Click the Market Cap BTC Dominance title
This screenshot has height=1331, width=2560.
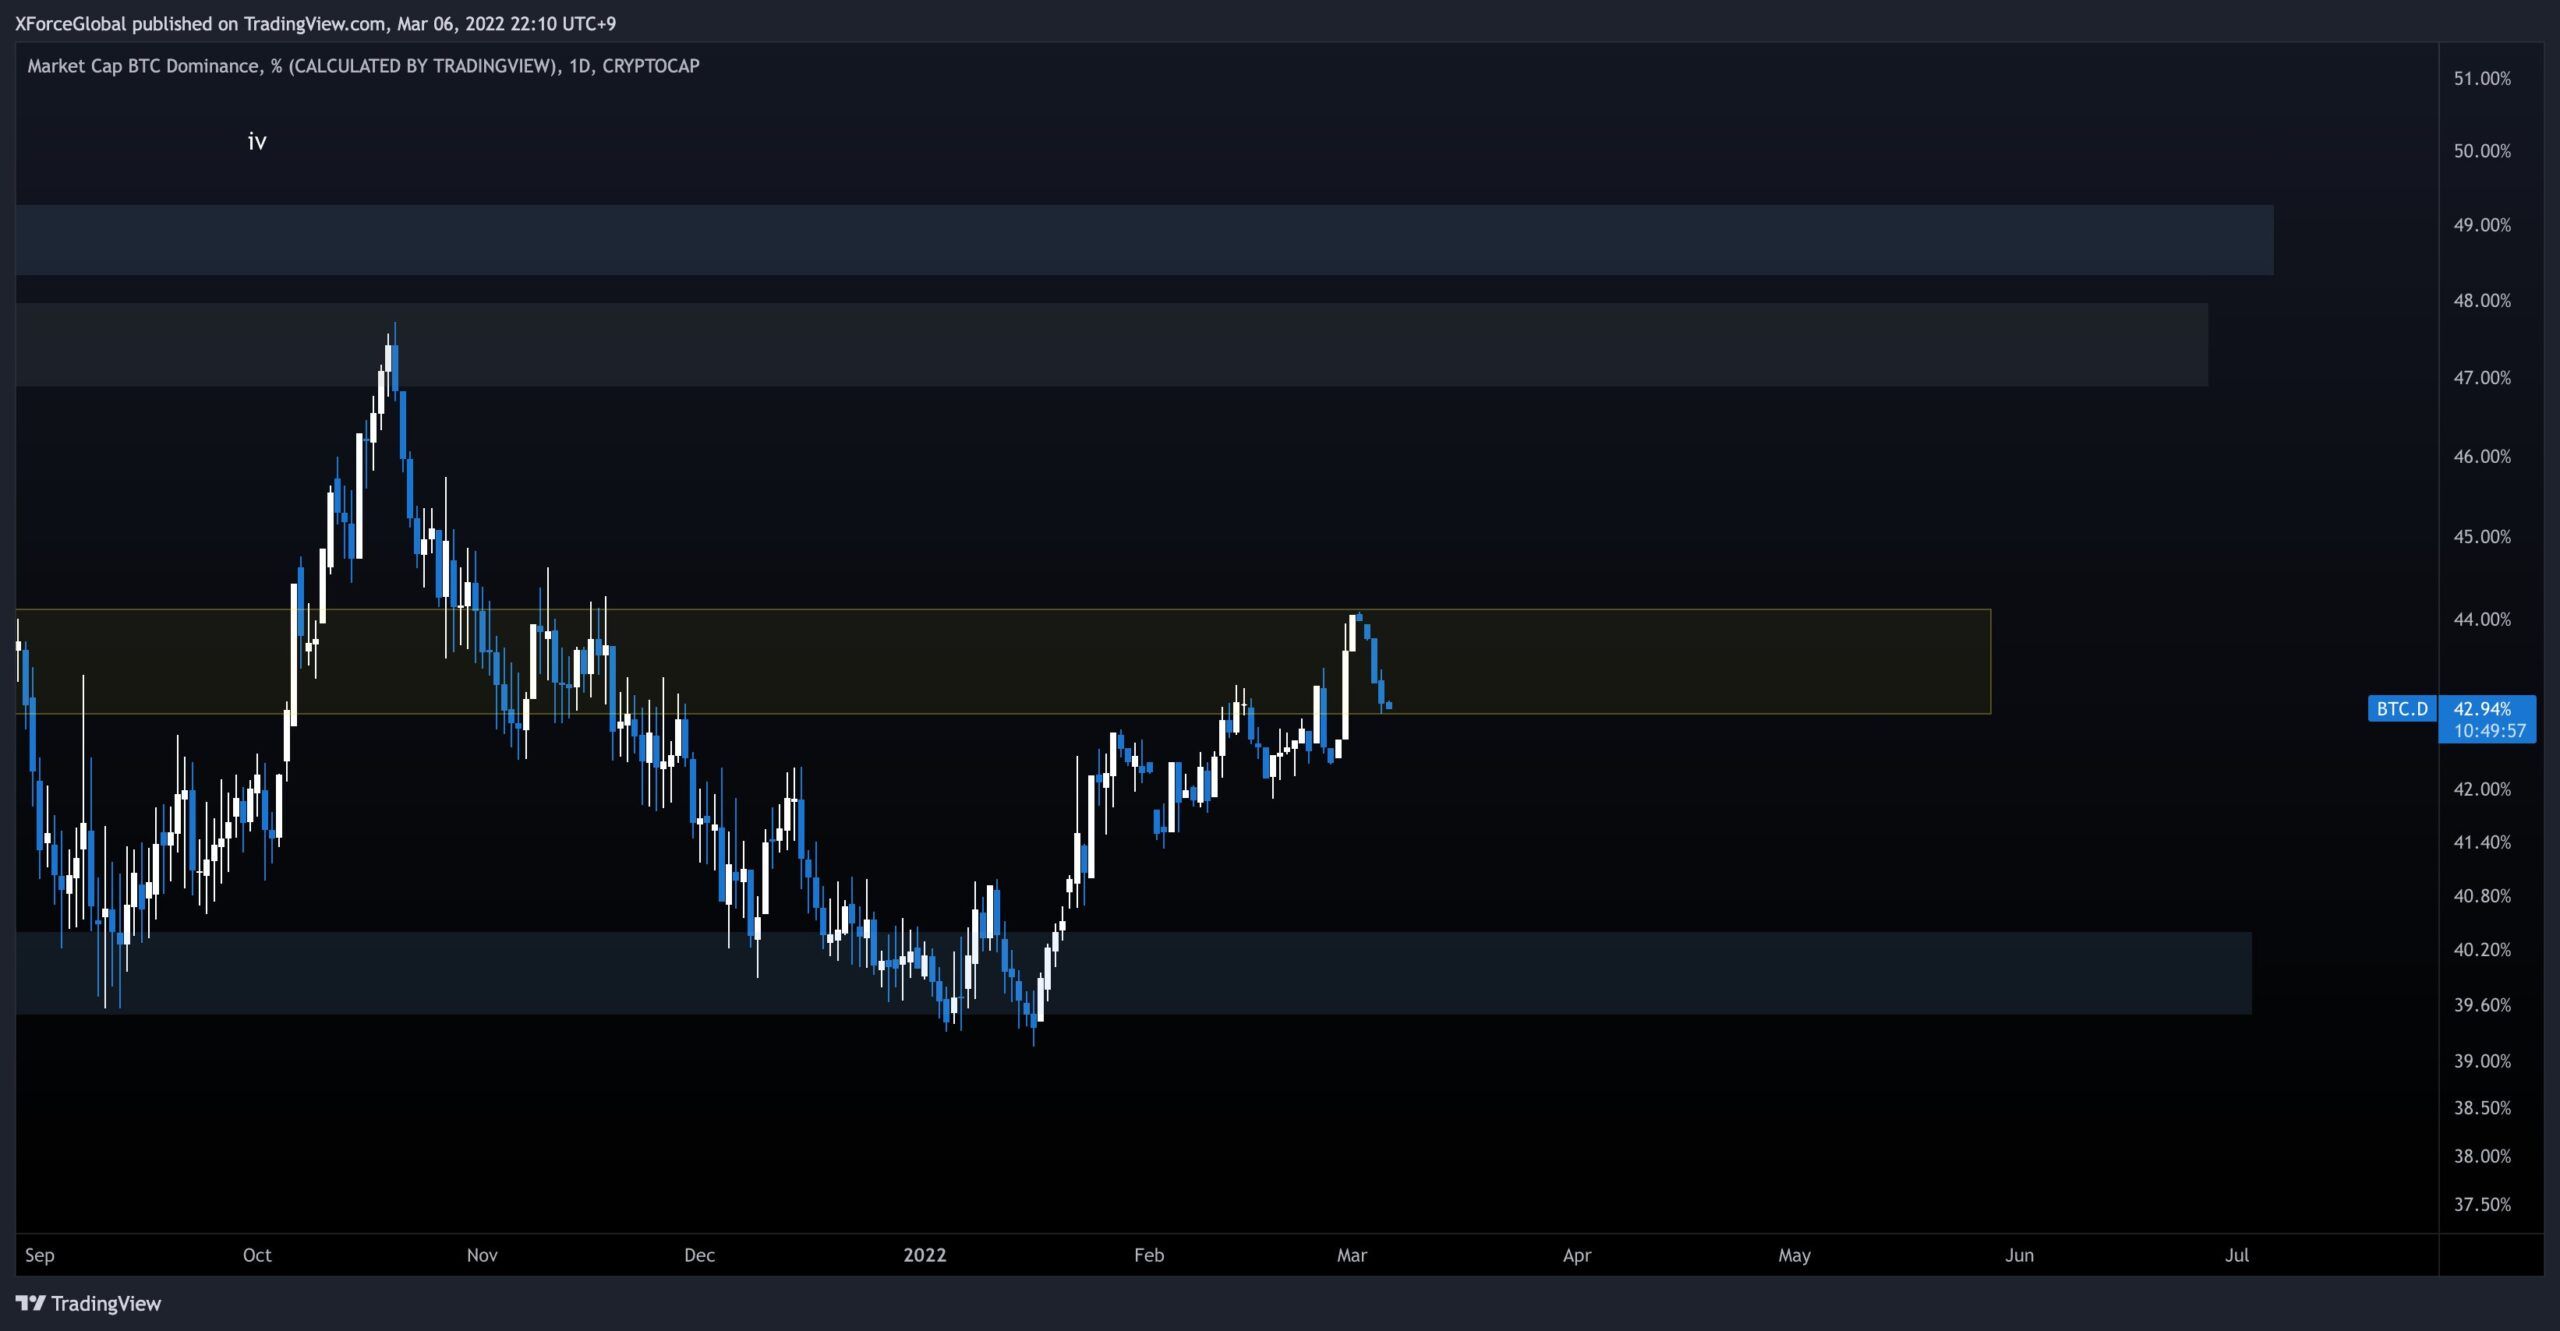click(x=363, y=66)
